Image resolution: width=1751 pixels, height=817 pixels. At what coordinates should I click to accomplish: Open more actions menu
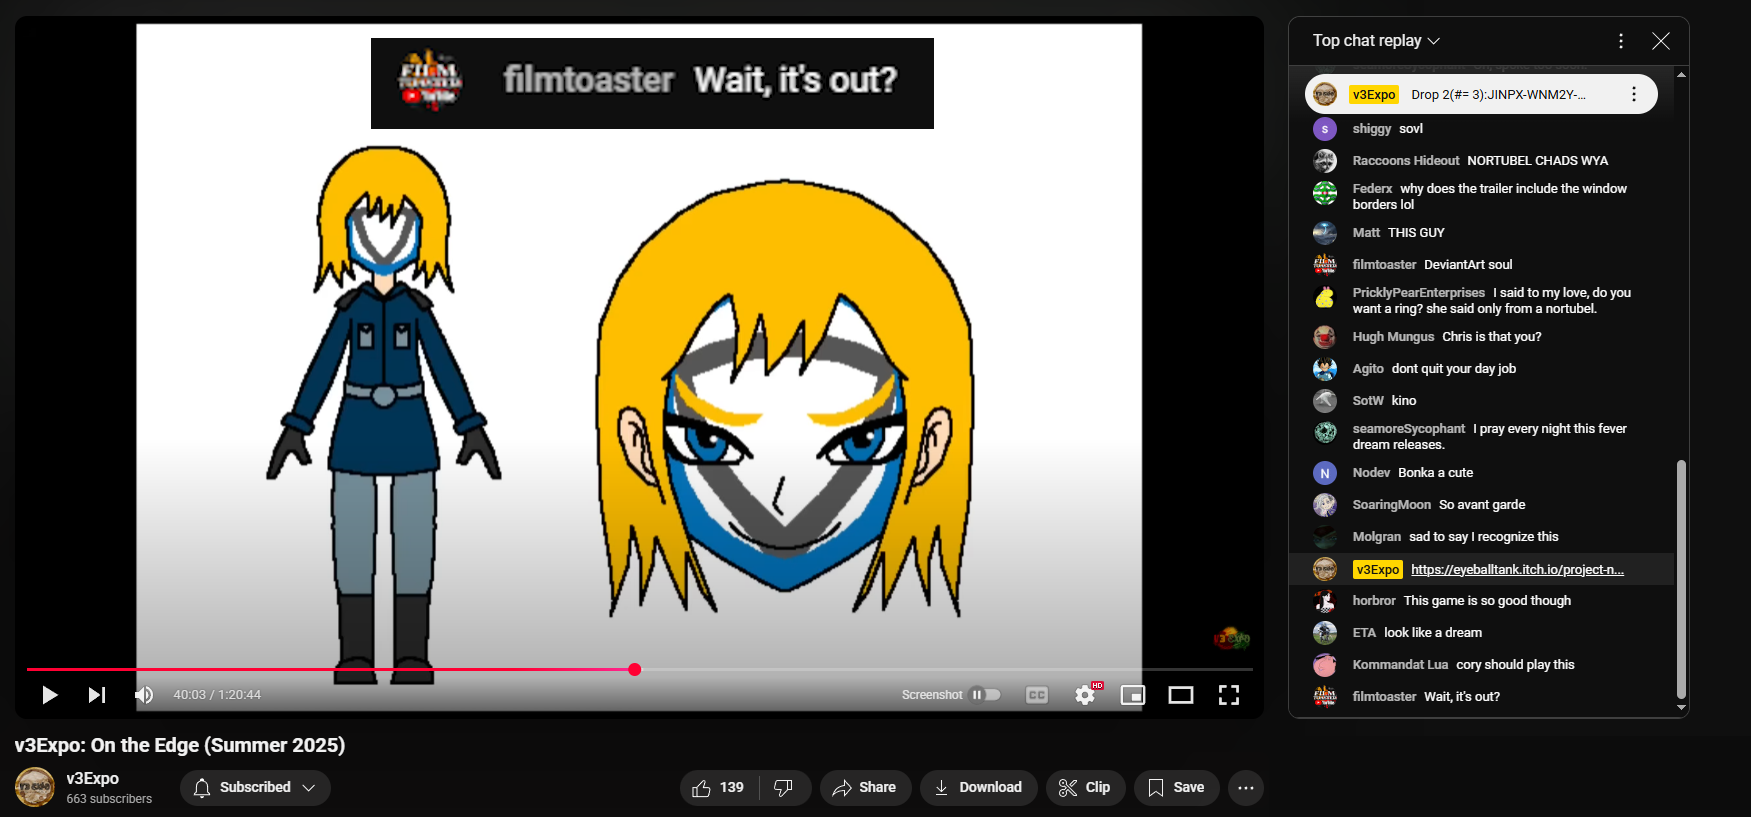(x=1246, y=788)
